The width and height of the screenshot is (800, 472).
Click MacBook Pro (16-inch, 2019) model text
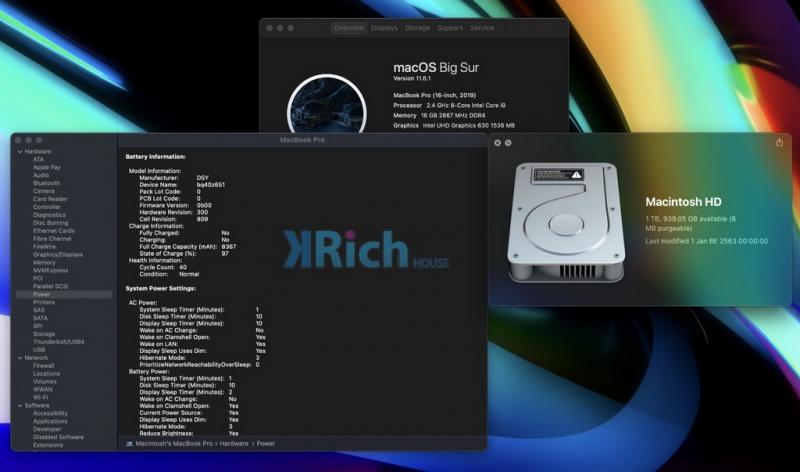pos(434,95)
